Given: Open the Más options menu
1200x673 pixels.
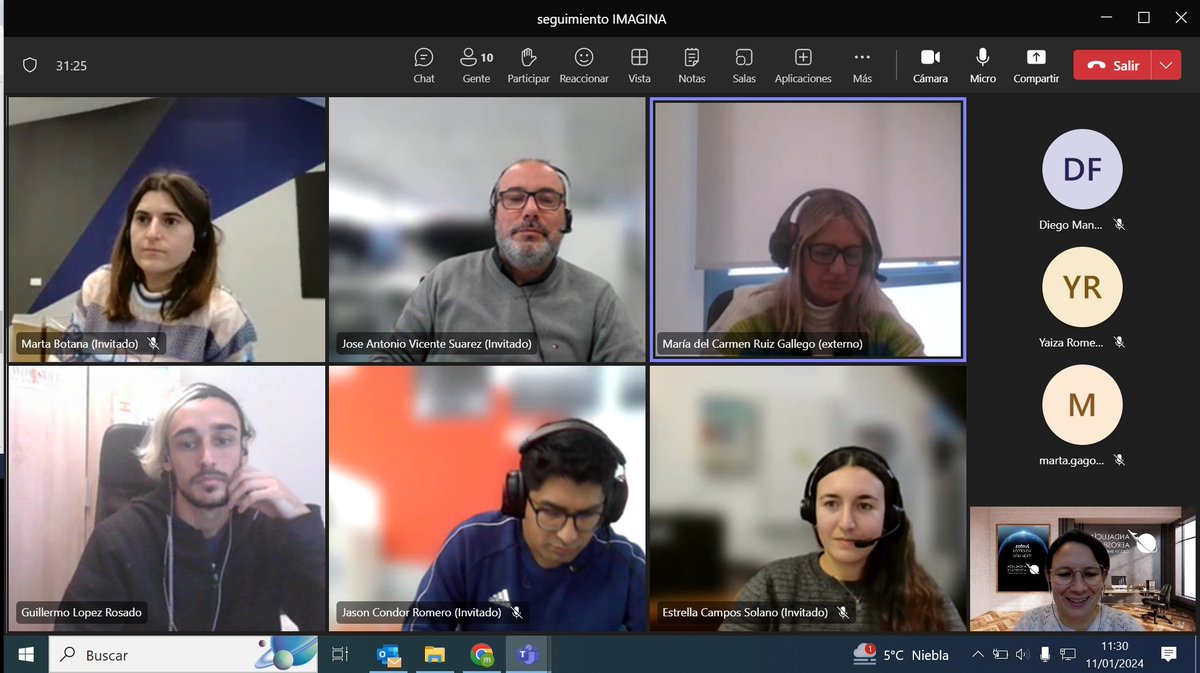Looking at the screenshot, I should [x=862, y=66].
